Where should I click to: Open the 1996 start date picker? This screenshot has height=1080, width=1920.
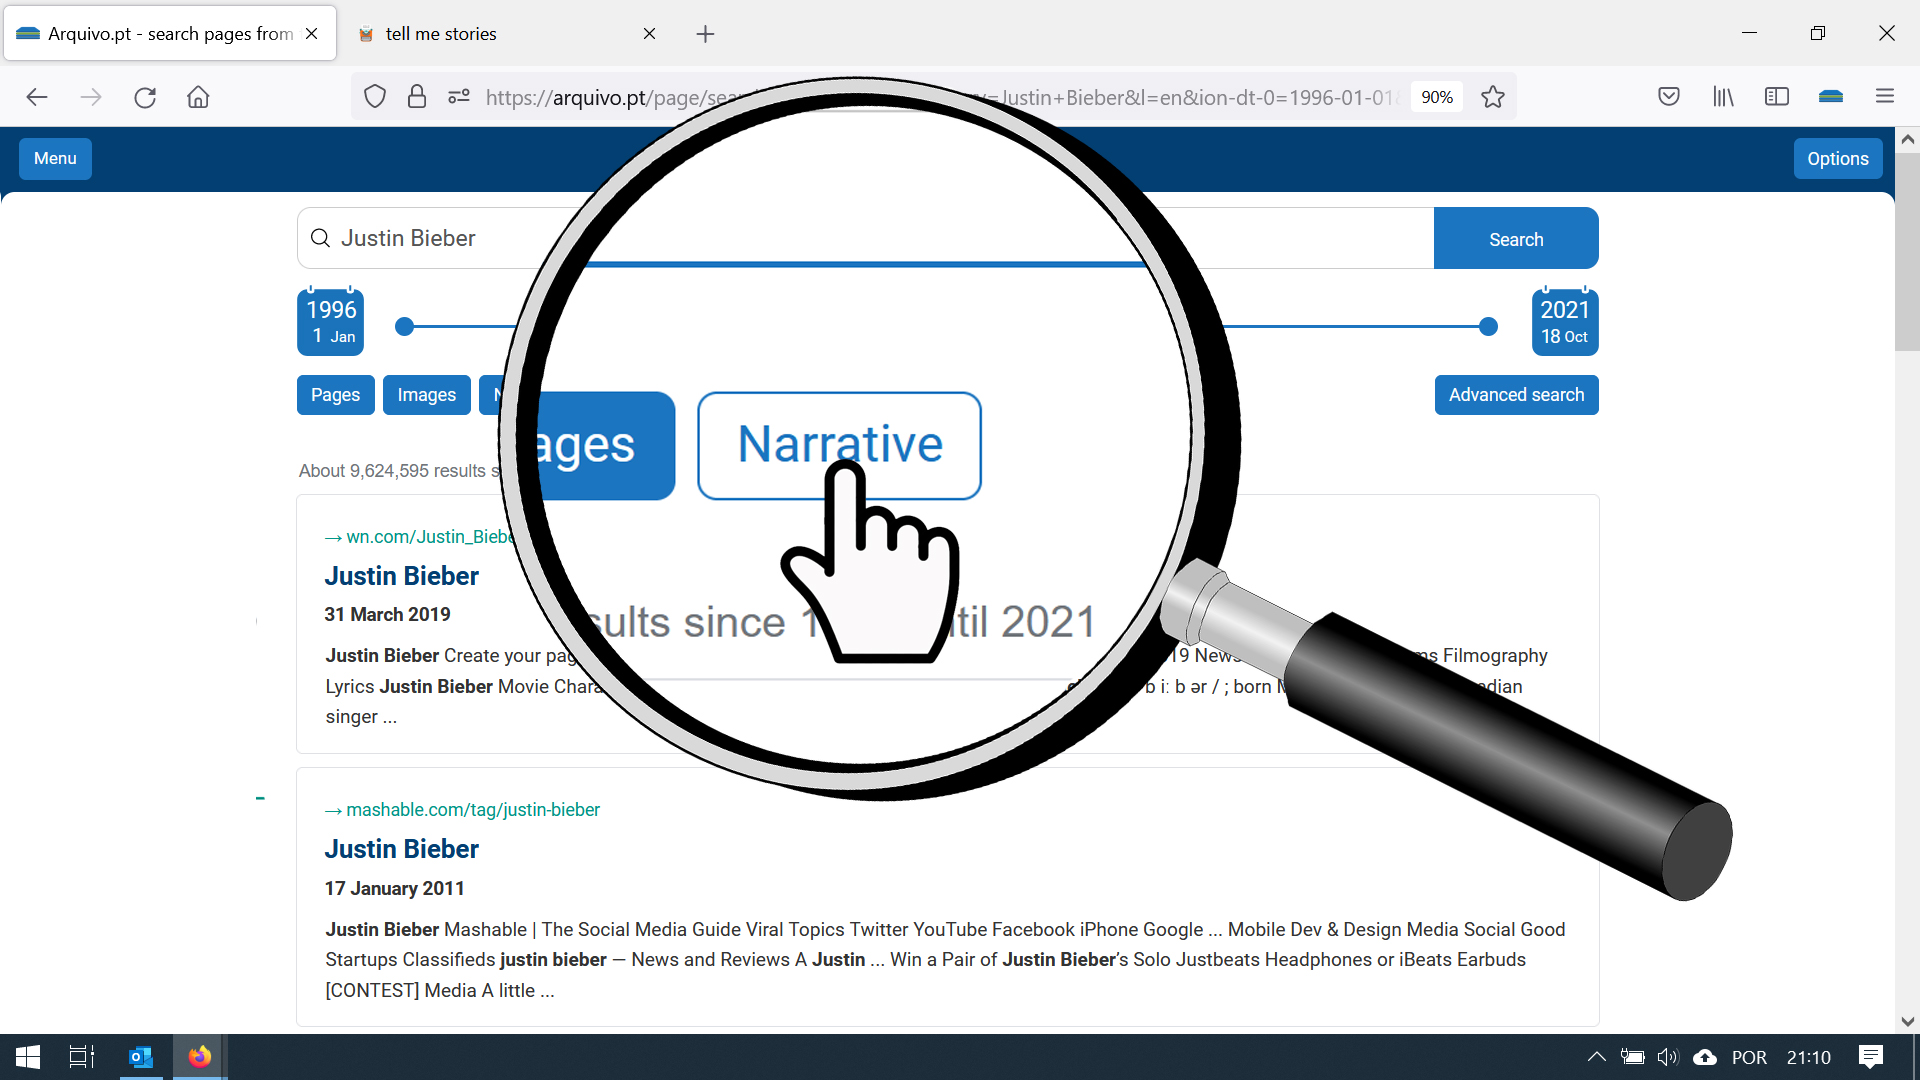coord(331,321)
